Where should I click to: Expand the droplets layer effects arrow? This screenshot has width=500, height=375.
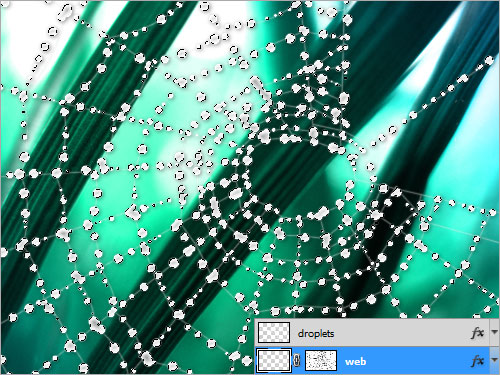495,332
